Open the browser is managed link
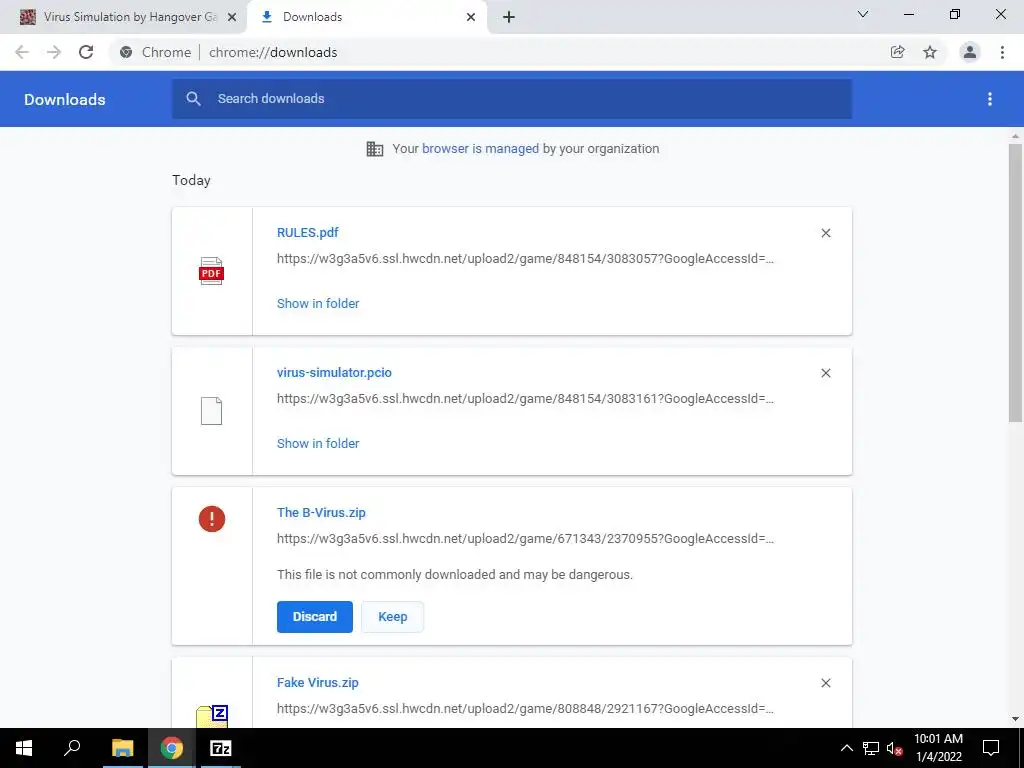The image size is (1024, 768). coord(481,149)
